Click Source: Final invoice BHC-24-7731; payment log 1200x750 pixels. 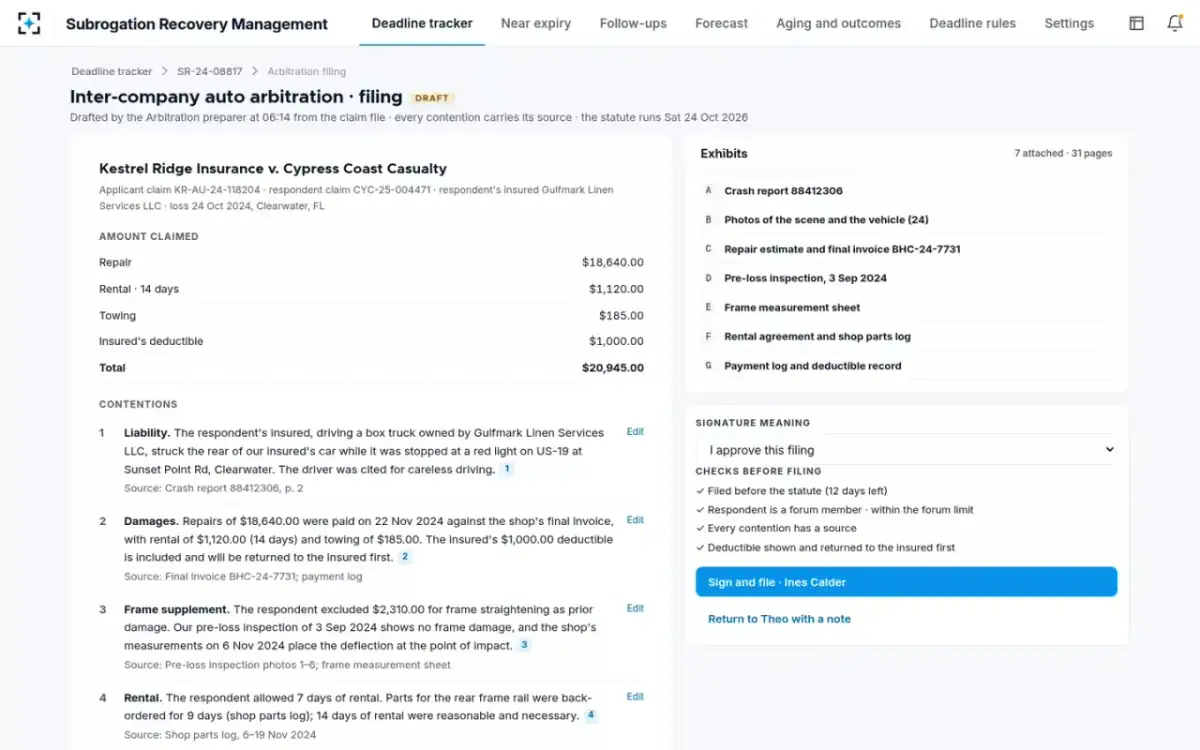tap(243, 576)
